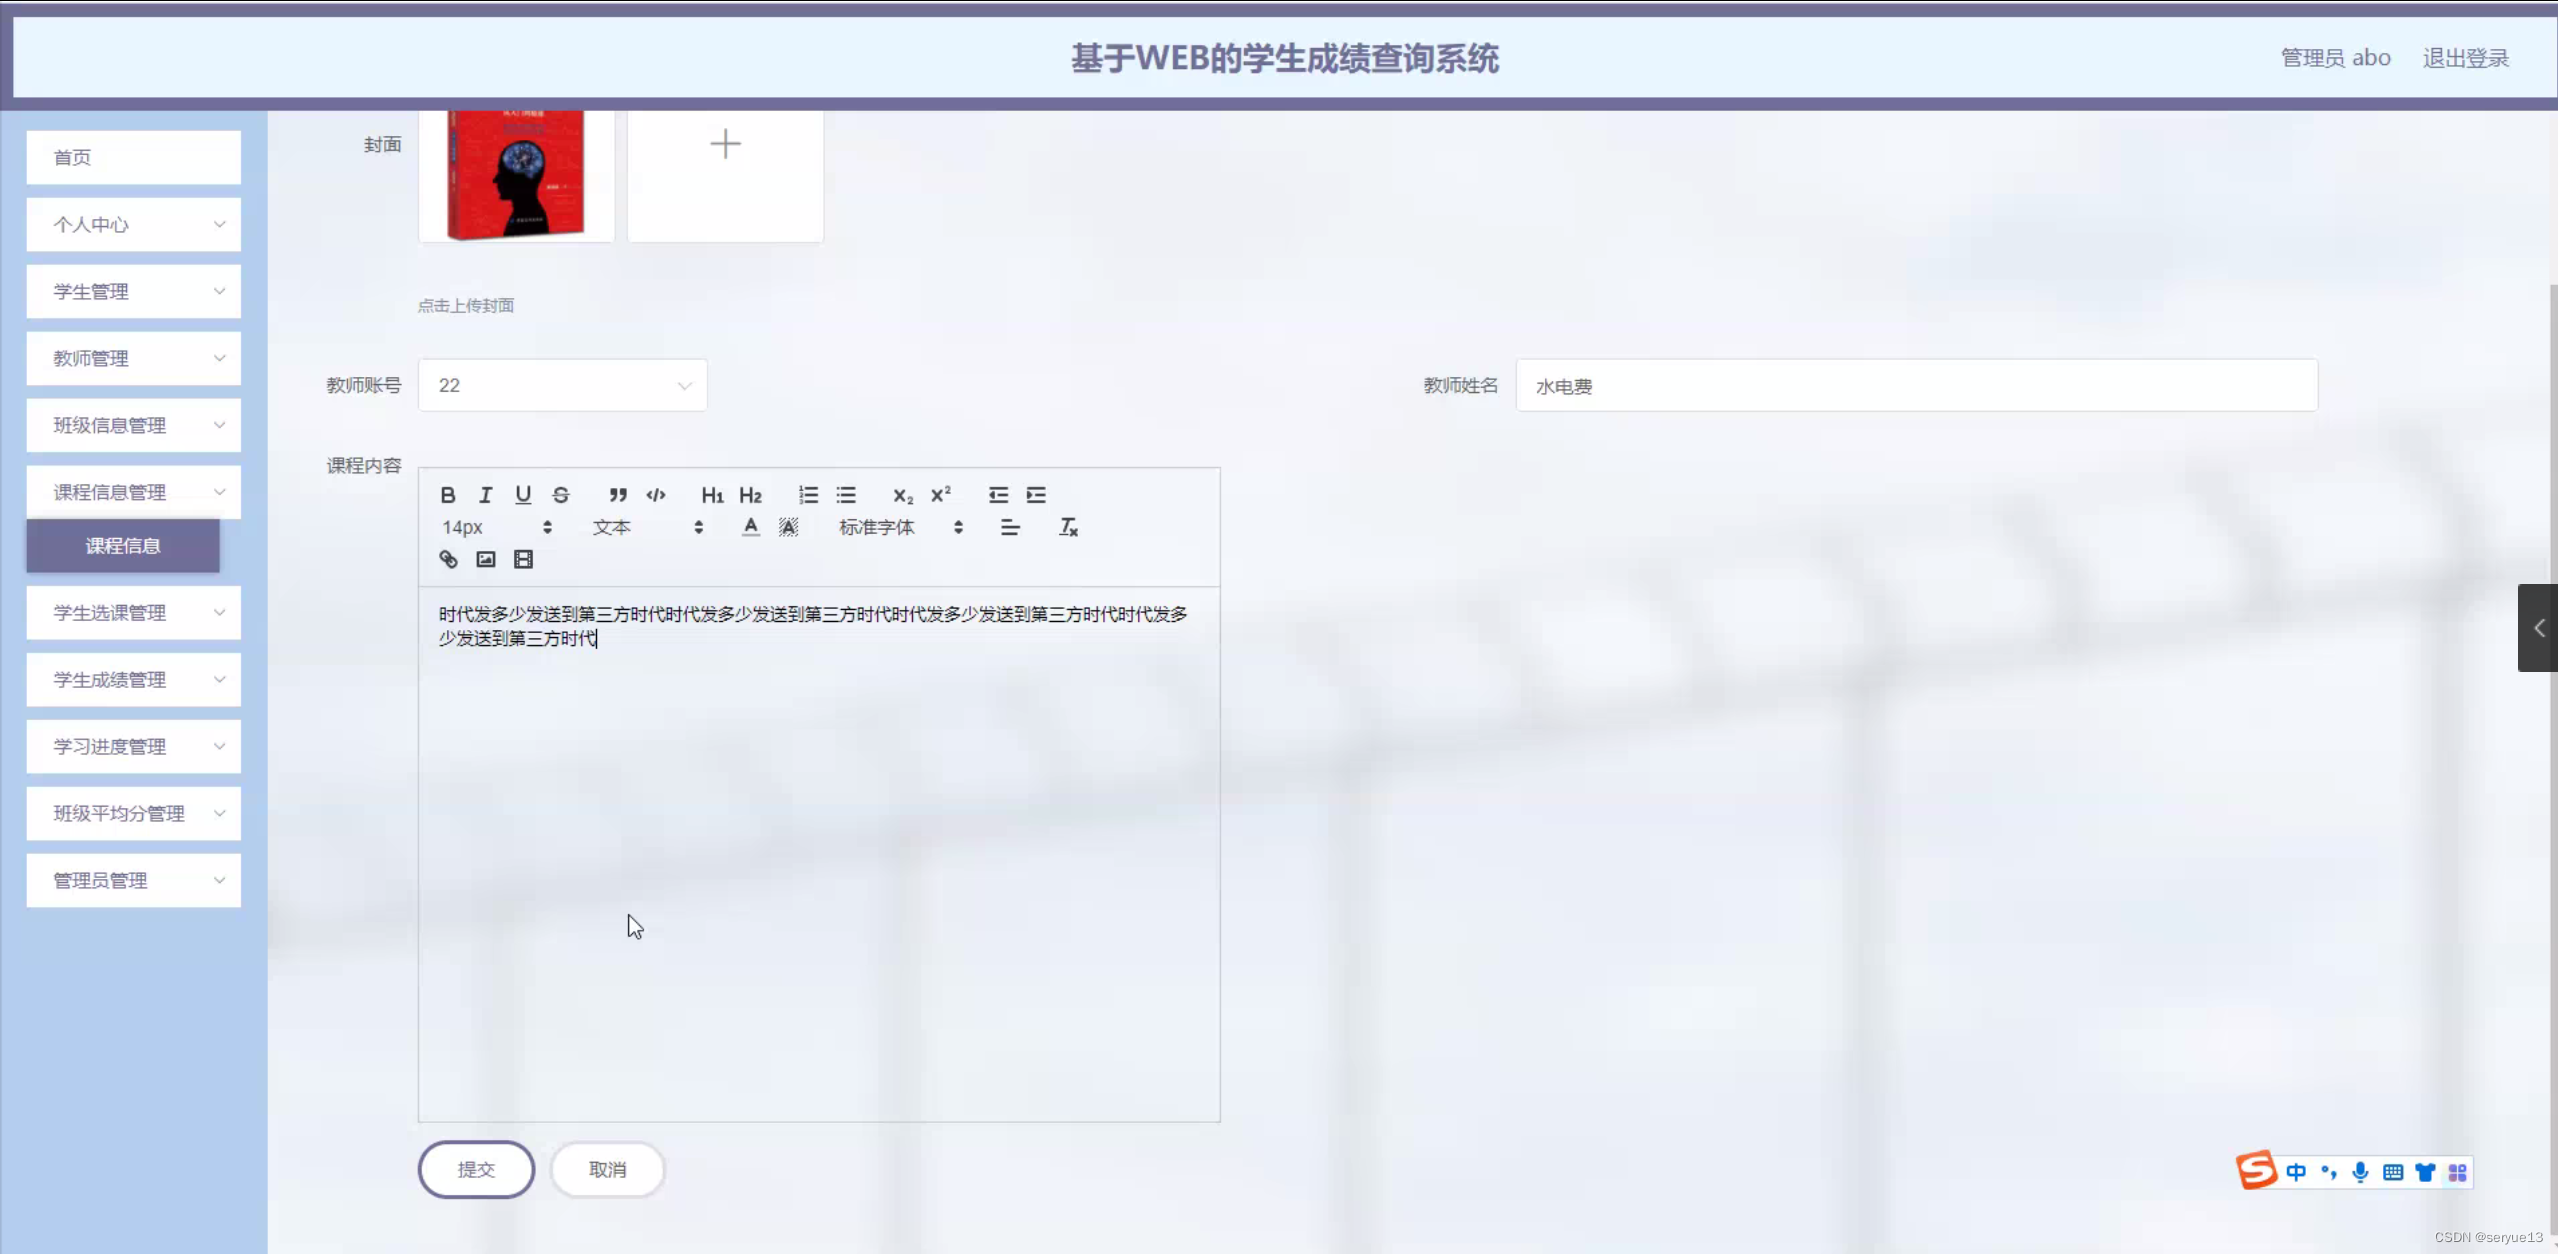Open the 首页 menu item
This screenshot has width=2558, height=1254.
click(x=133, y=156)
